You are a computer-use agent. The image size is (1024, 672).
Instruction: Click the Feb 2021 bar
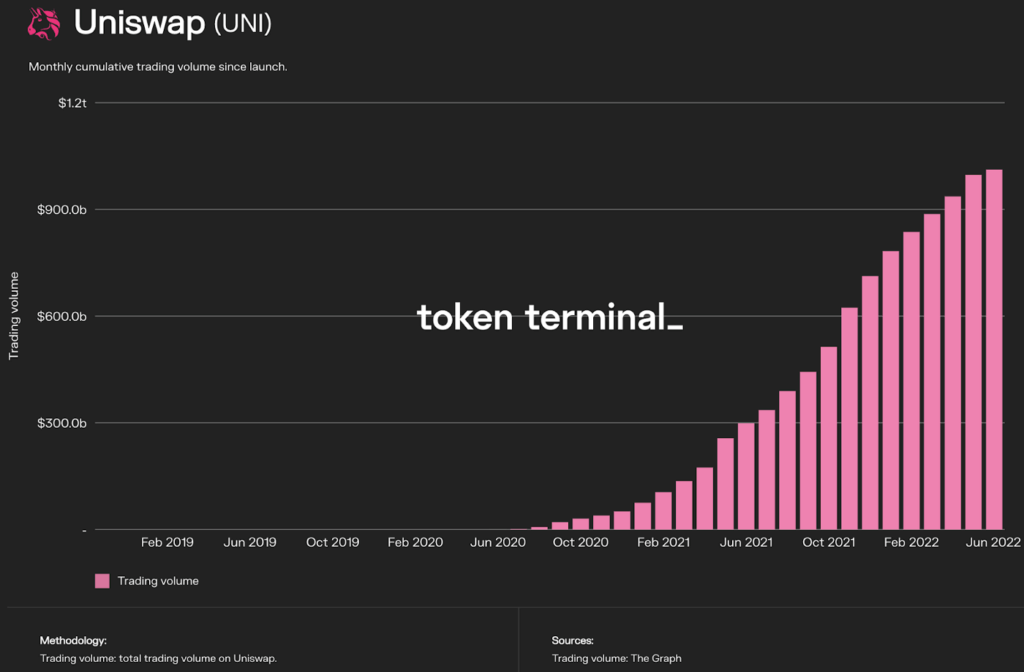pyautogui.click(x=663, y=510)
